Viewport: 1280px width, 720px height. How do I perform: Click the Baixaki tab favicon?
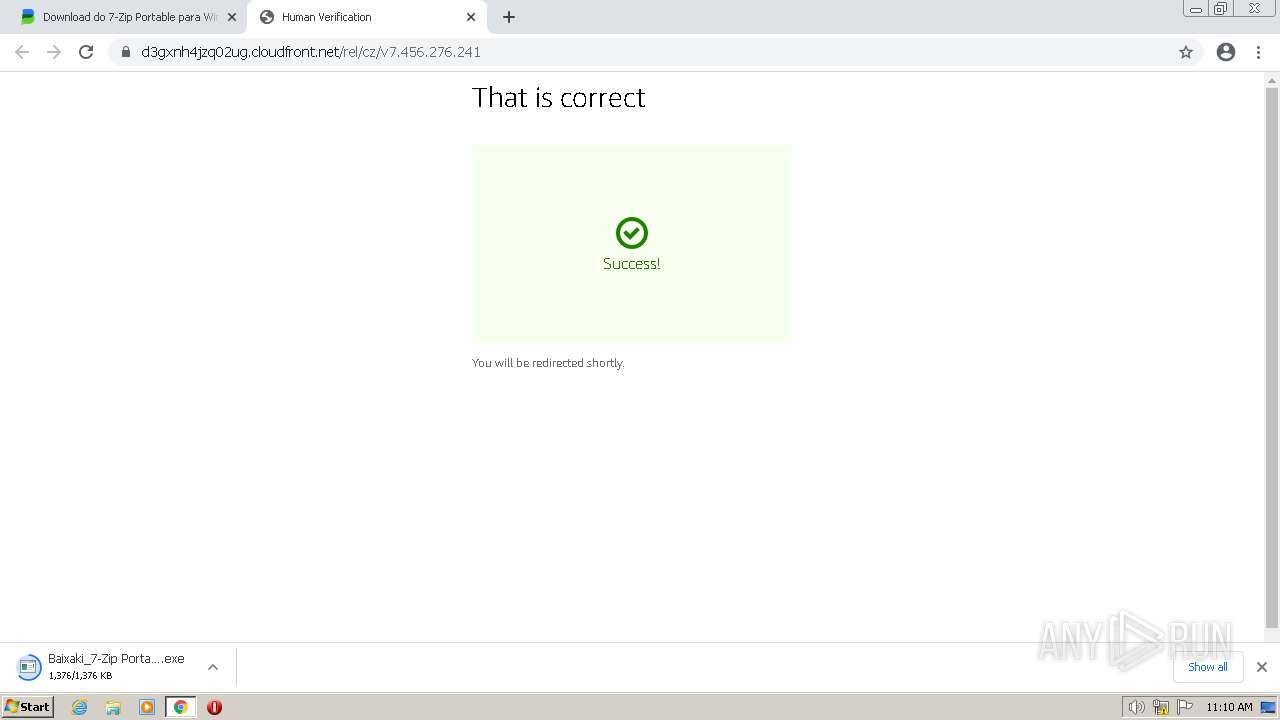[x=28, y=17]
